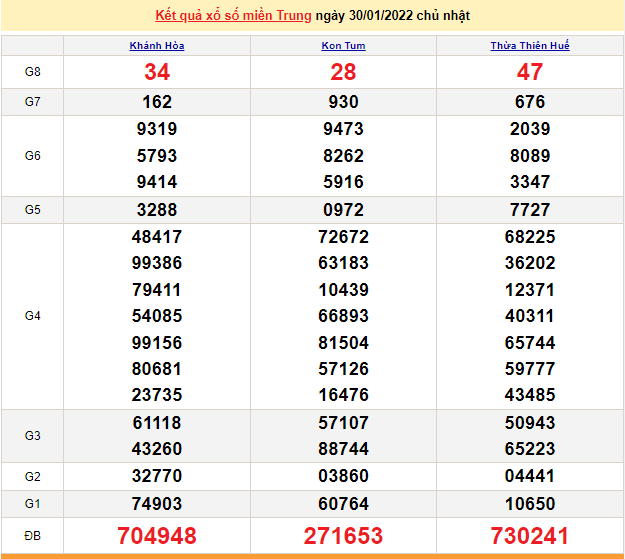Click the red G8 number 34
Screen dimensions: 625x559
click(157, 72)
